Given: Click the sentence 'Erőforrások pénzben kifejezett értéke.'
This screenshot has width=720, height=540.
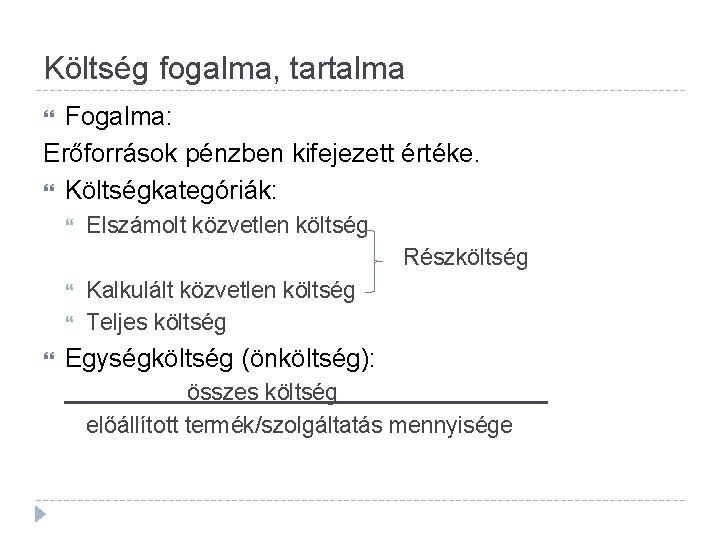Looking at the screenshot, I should [x=261, y=153].
